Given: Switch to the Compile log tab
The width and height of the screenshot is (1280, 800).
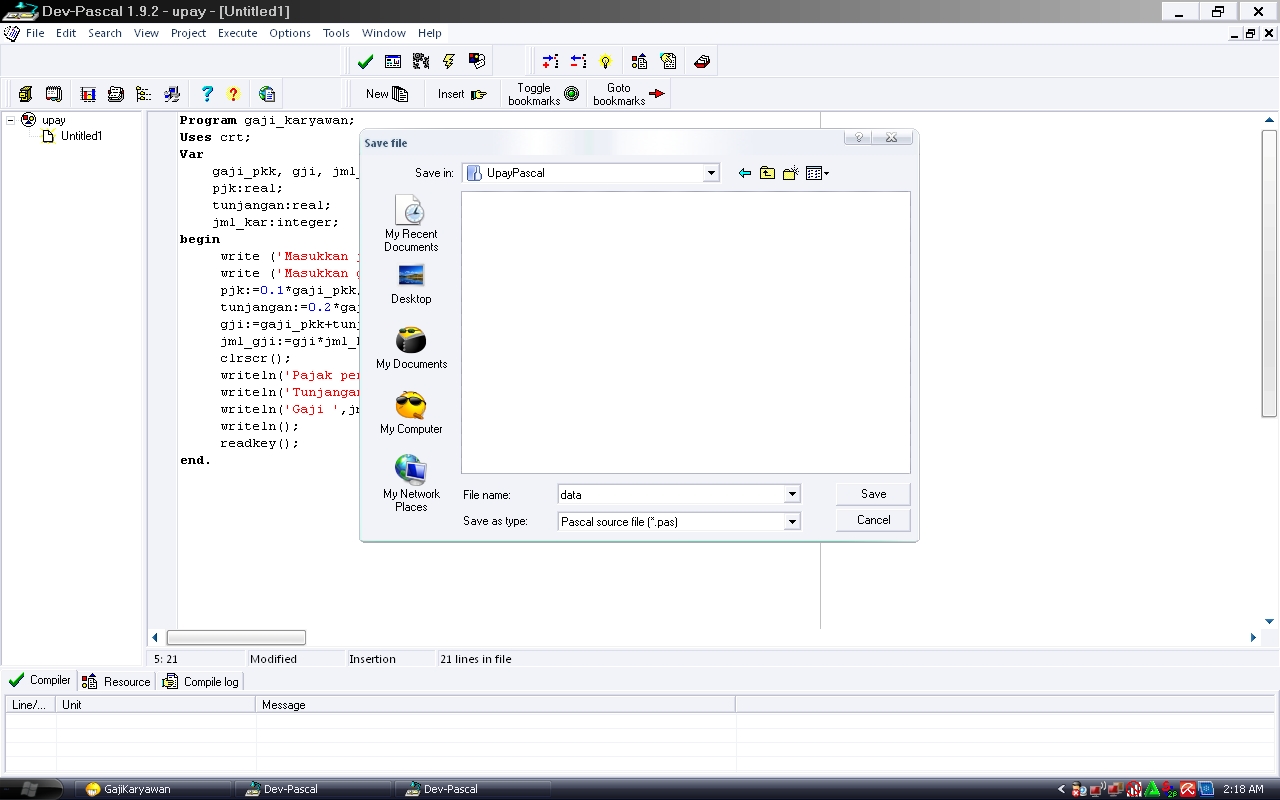Looking at the screenshot, I should tap(201, 681).
